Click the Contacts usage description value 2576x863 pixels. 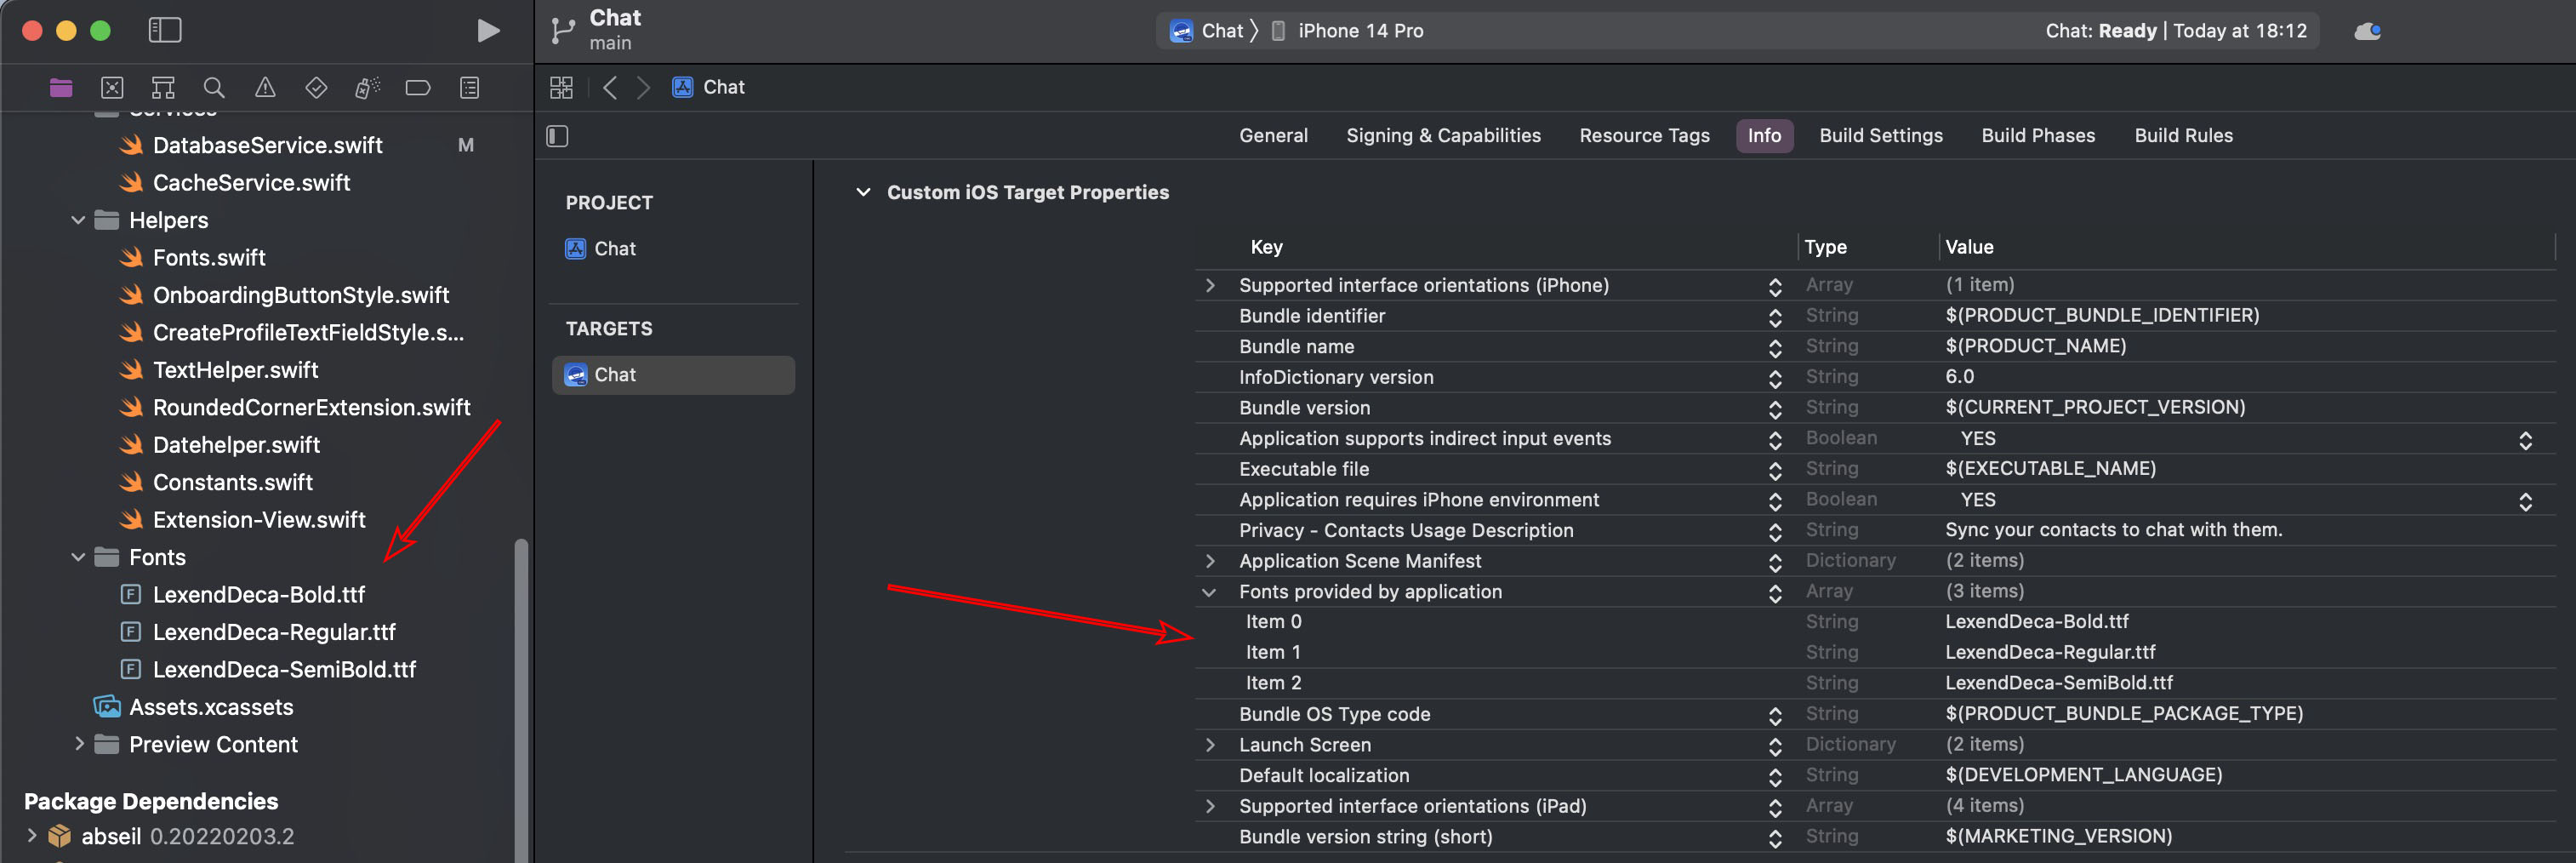point(2113,530)
